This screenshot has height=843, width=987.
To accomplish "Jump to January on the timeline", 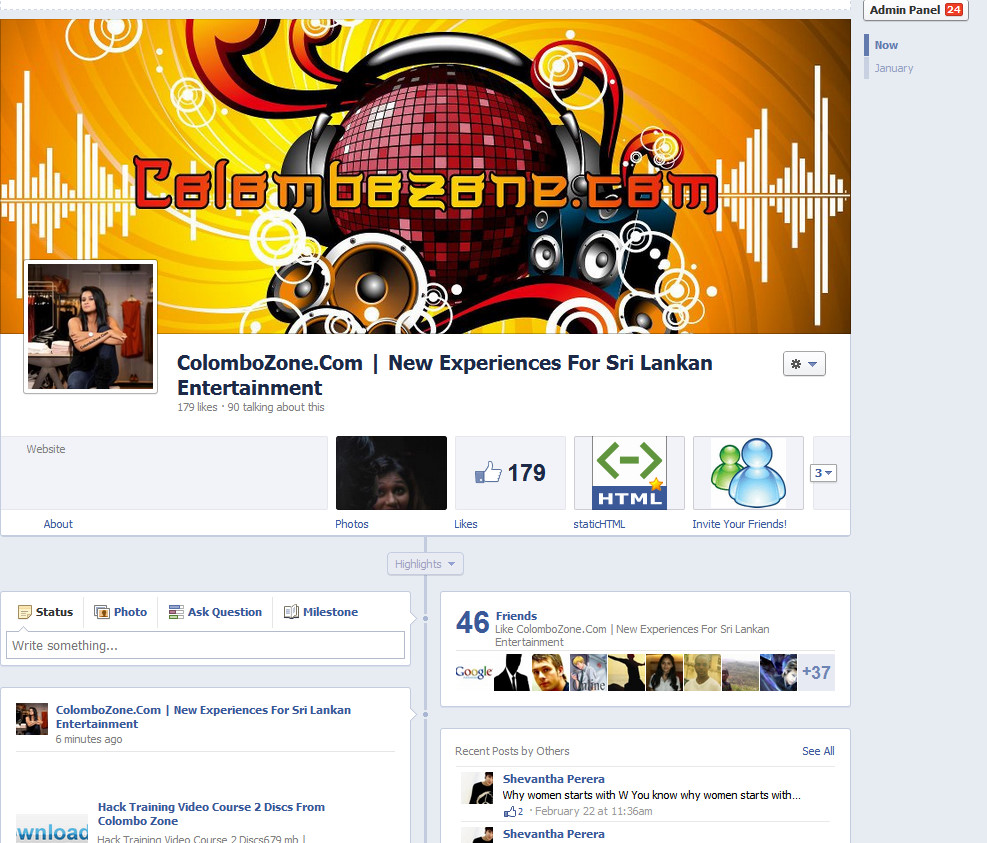I will 893,68.
